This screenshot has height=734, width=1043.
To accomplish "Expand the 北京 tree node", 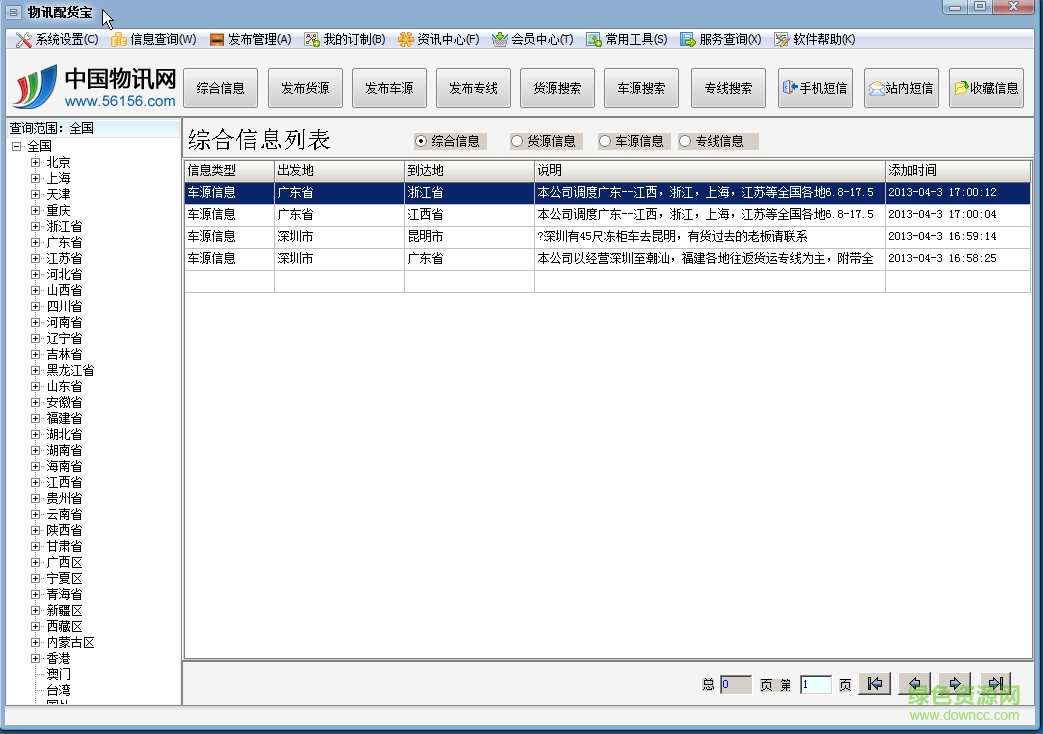I will pyautogui.click(x=36, y=162).
